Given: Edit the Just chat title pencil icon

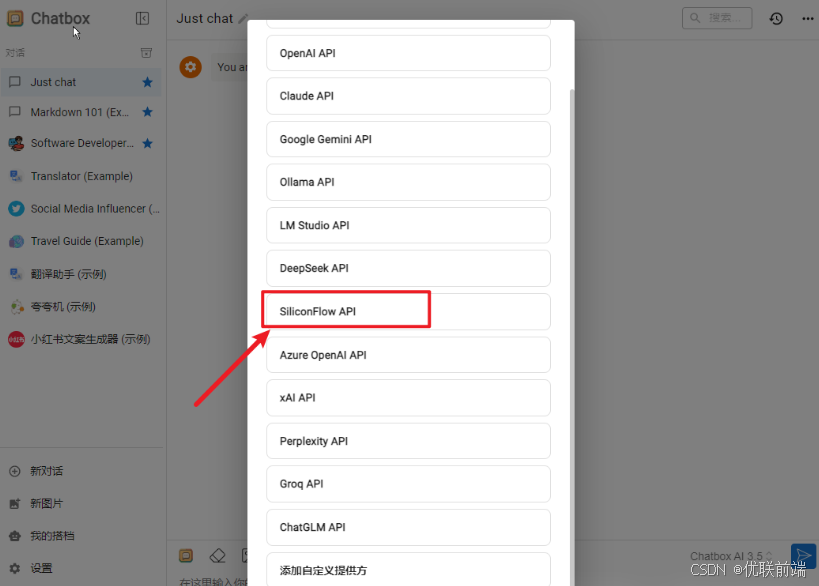Looking at the screenshot, I should (x=243, y=19).
